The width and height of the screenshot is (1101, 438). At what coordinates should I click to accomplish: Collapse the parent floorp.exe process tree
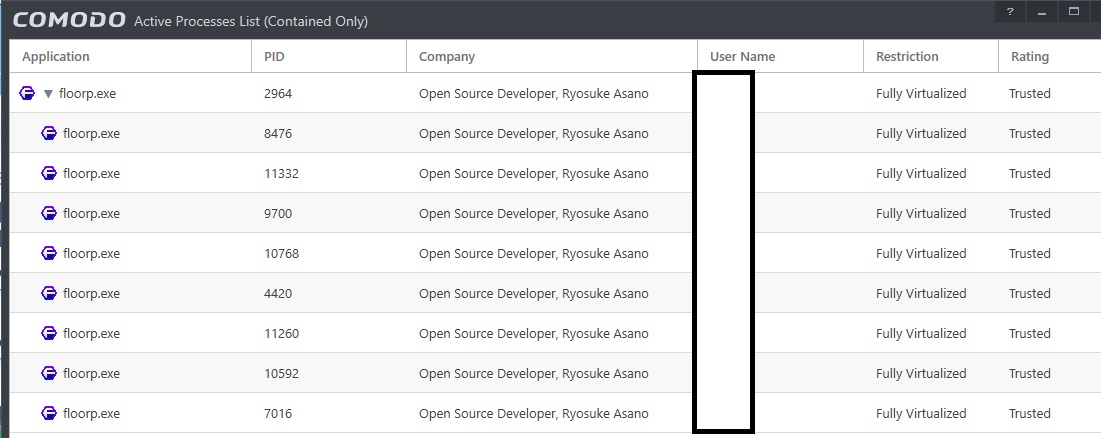(x=48, y=94)
